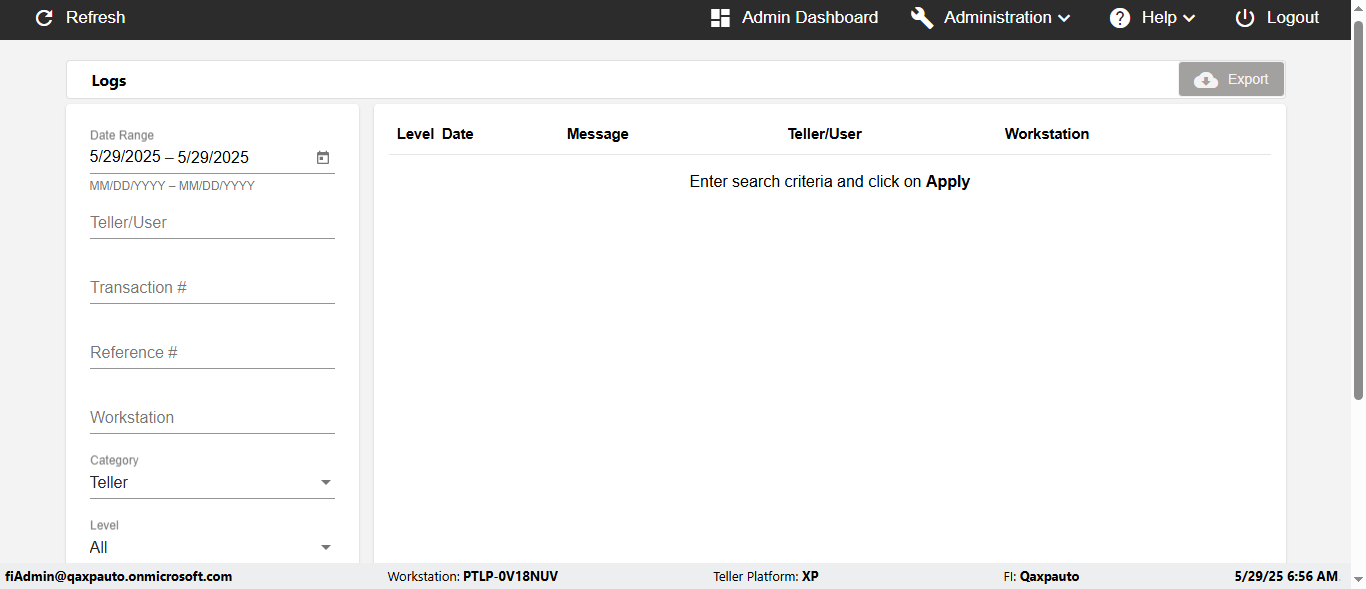Open the Date Range calendar picker icon
This screenshot has height=589, width=1366.
point(323,158)
